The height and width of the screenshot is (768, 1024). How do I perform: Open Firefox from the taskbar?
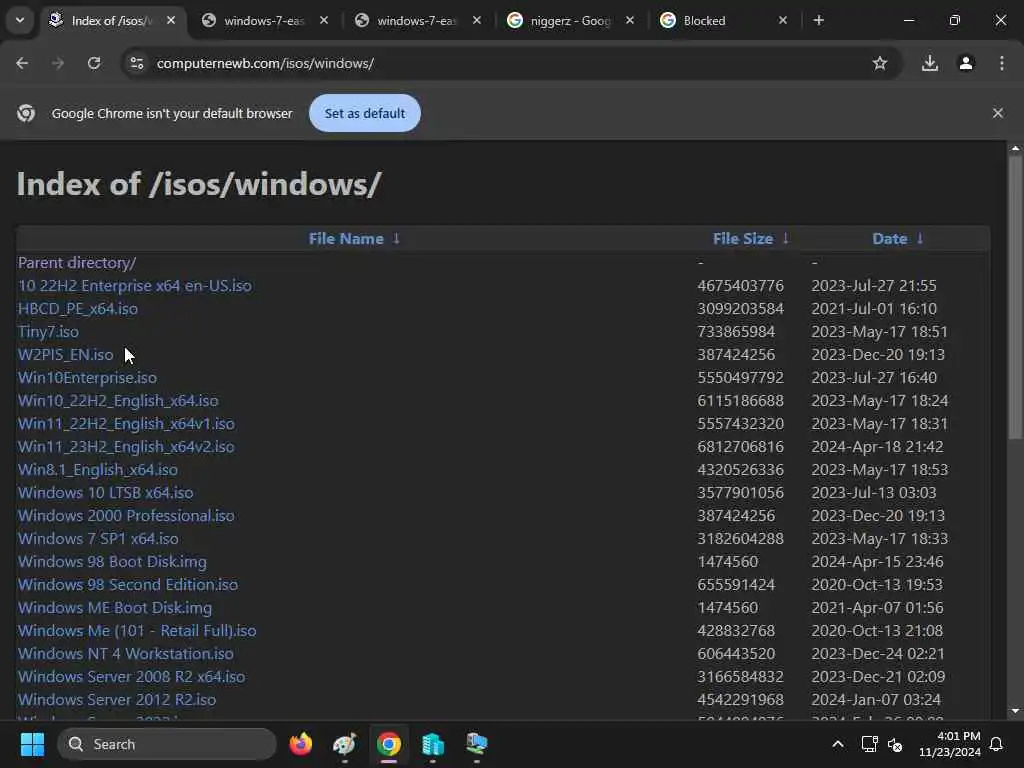pyautogui.click(x=300, y=744)
